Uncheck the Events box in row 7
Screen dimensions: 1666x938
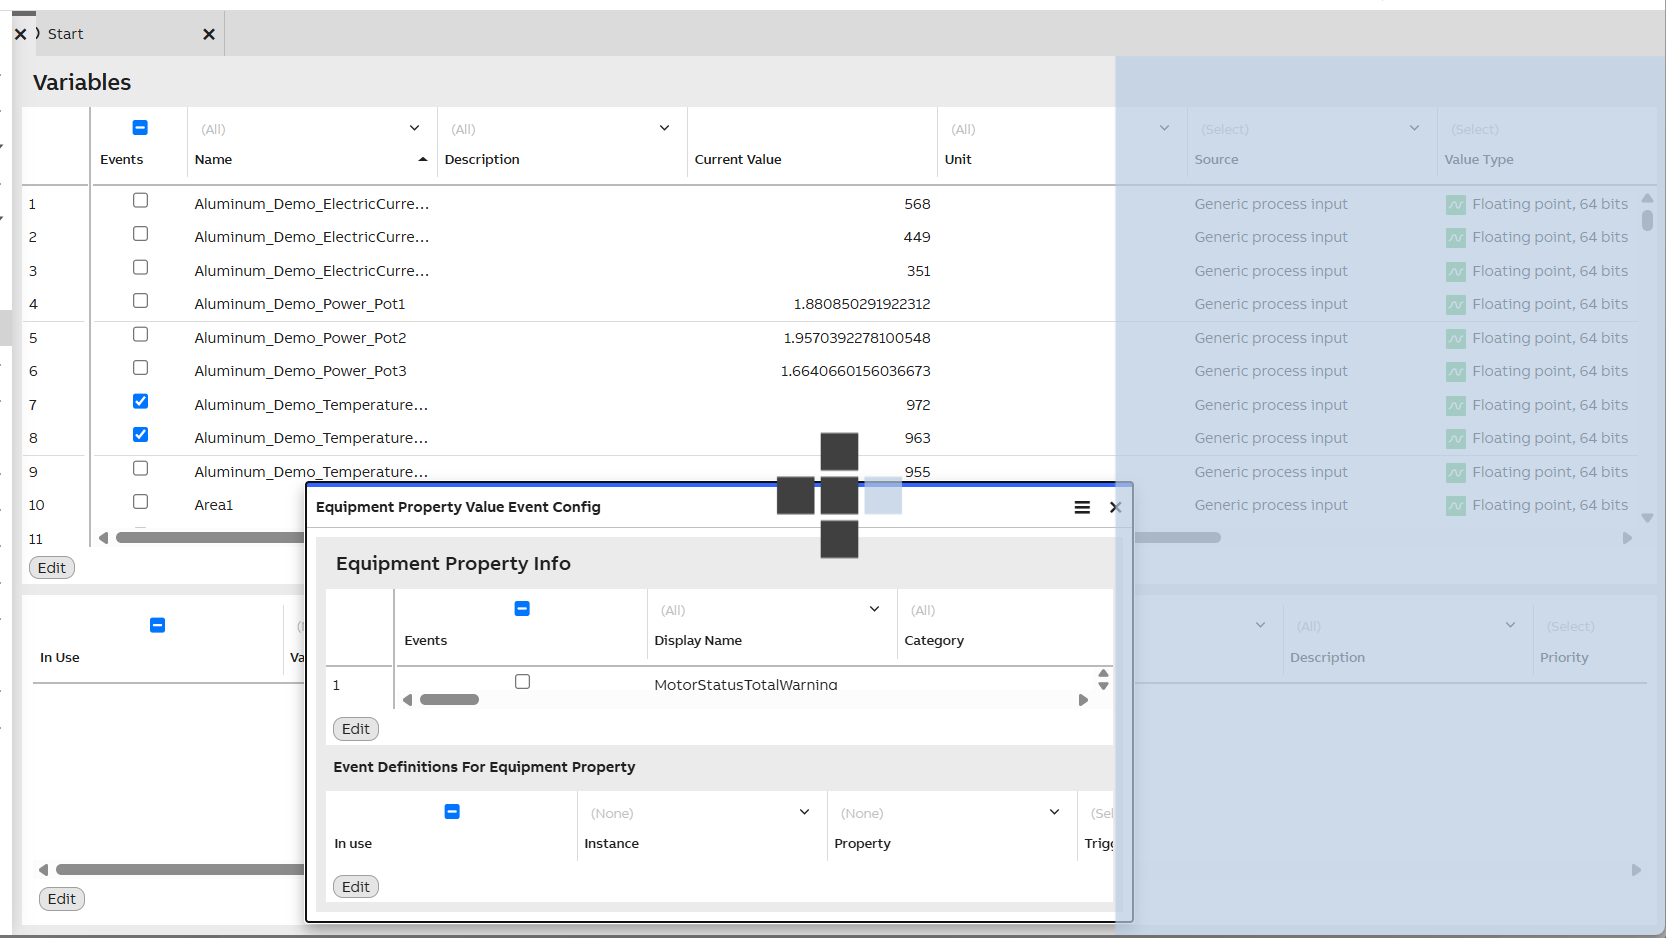click(140, 401)
